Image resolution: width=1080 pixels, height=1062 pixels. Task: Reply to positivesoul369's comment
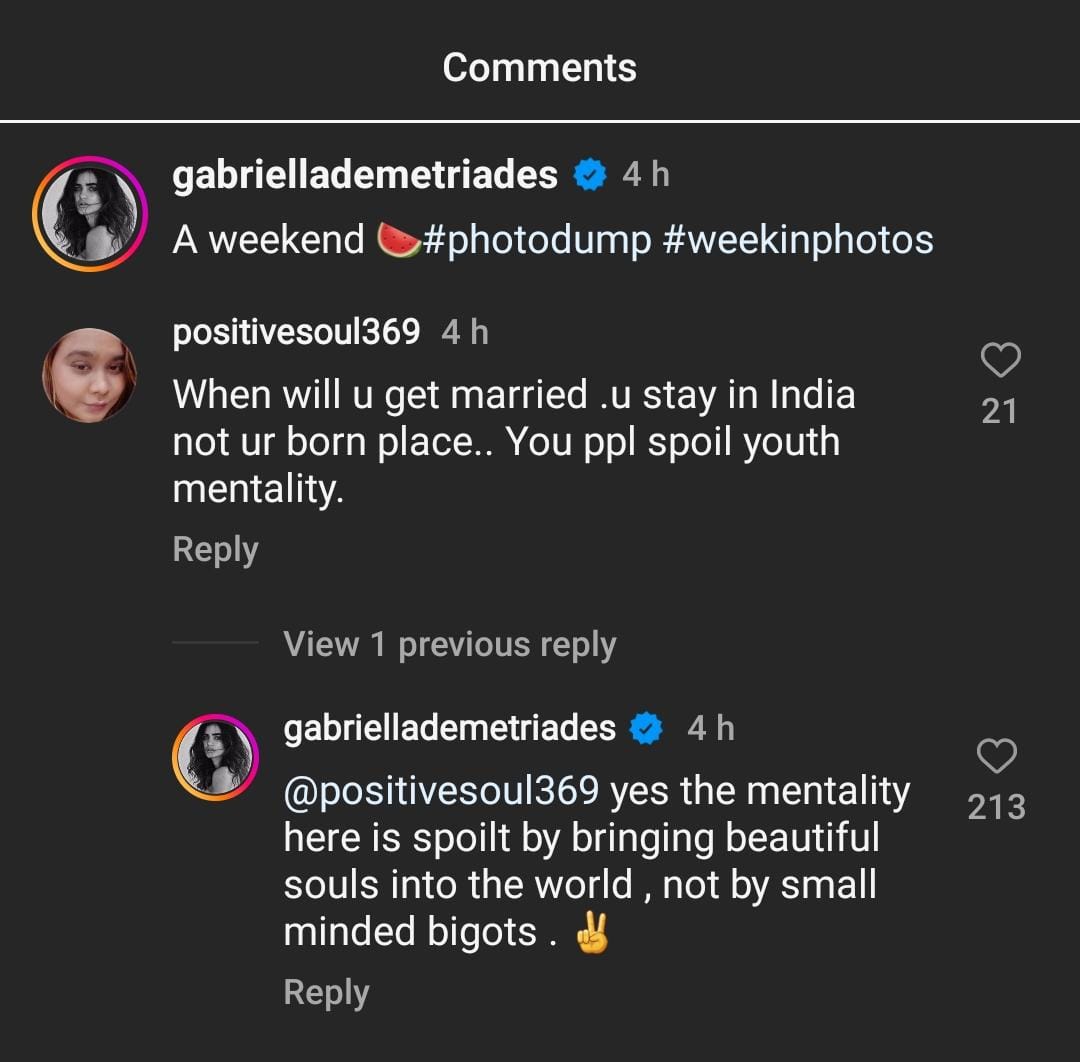click(215, 550)
